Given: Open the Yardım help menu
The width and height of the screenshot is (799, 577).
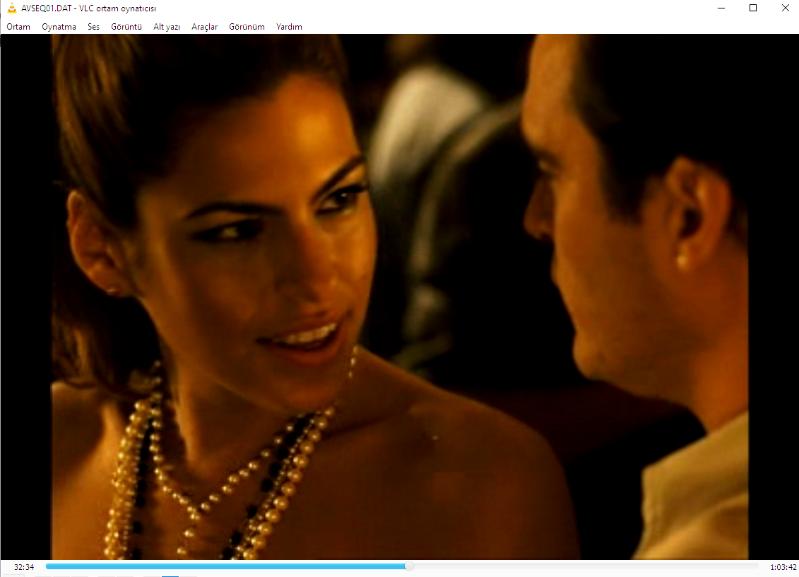Looking at the screenshot, I should point(289,27).
